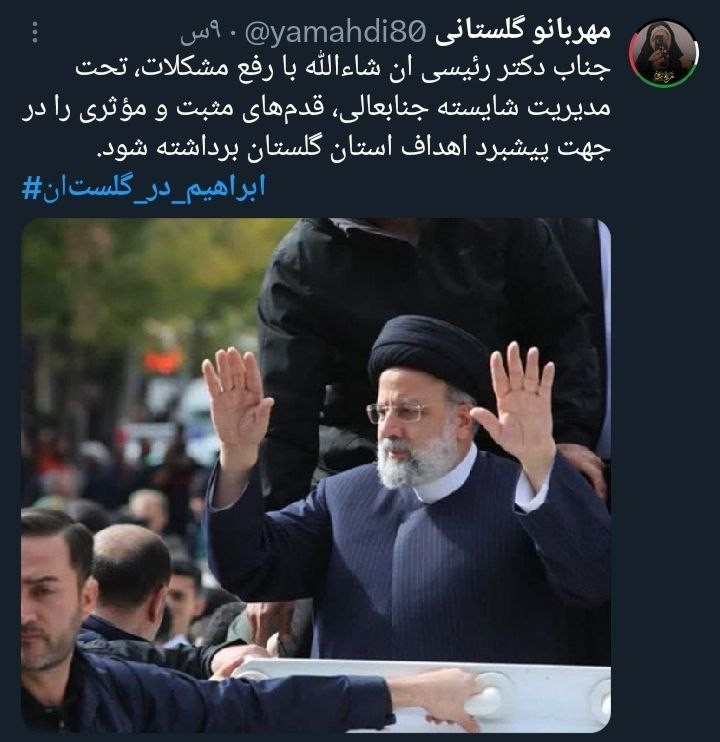Open profile via name مهربانو گلستانی
The image size is (720, 742).
[x=523, y=32]
